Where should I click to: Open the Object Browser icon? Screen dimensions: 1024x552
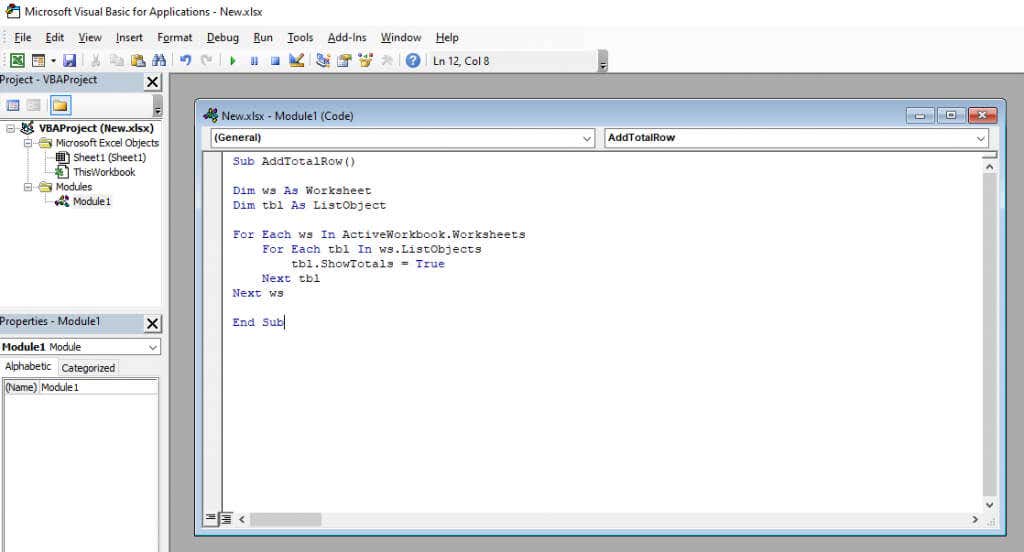point(365,61)
